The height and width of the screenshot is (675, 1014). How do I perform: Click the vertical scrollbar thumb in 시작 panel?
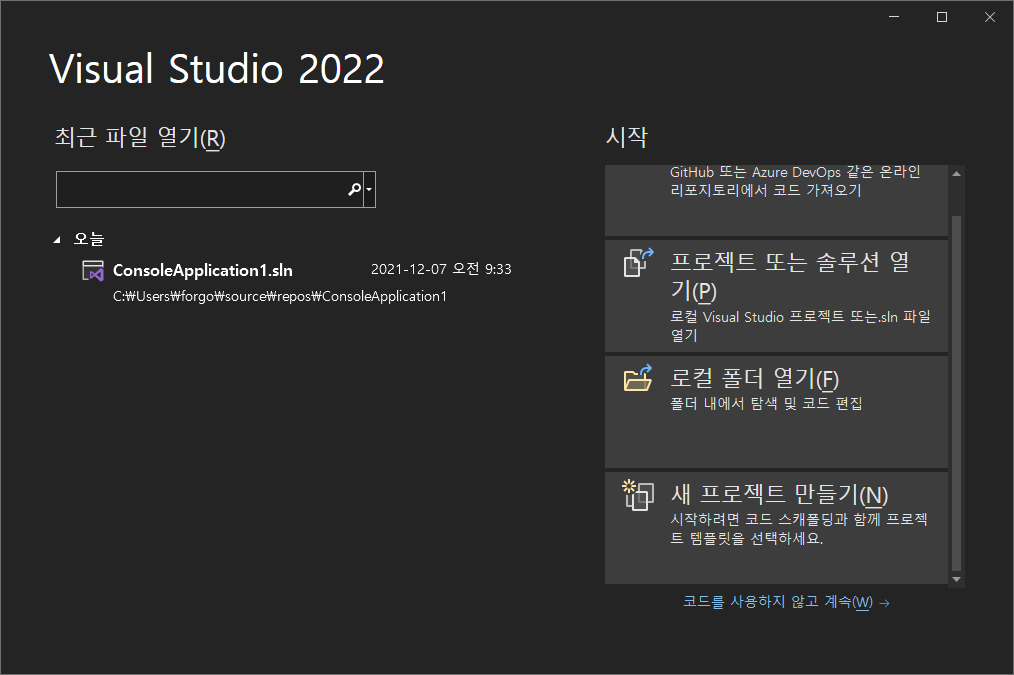[956, 393]
